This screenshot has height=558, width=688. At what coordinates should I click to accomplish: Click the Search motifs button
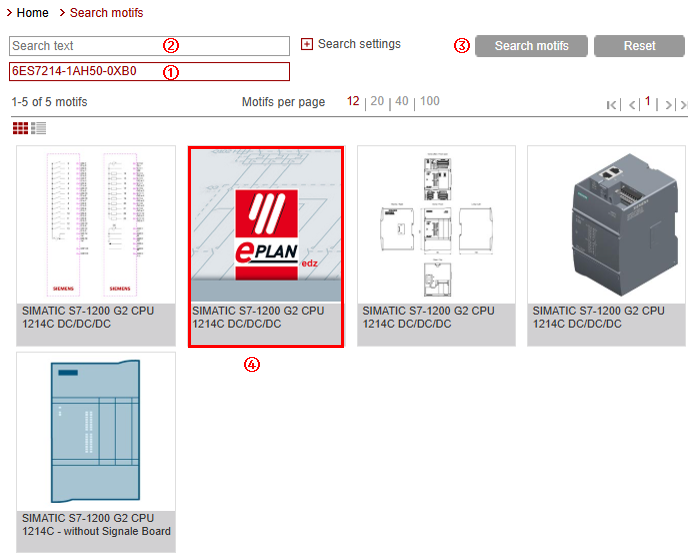click(531, 46)
